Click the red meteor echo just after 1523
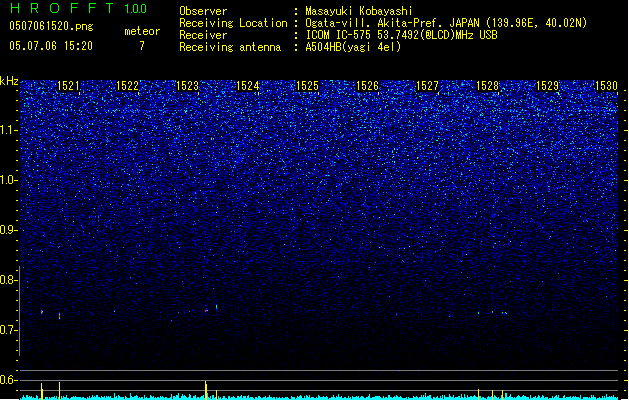 (x=206, y=311)
